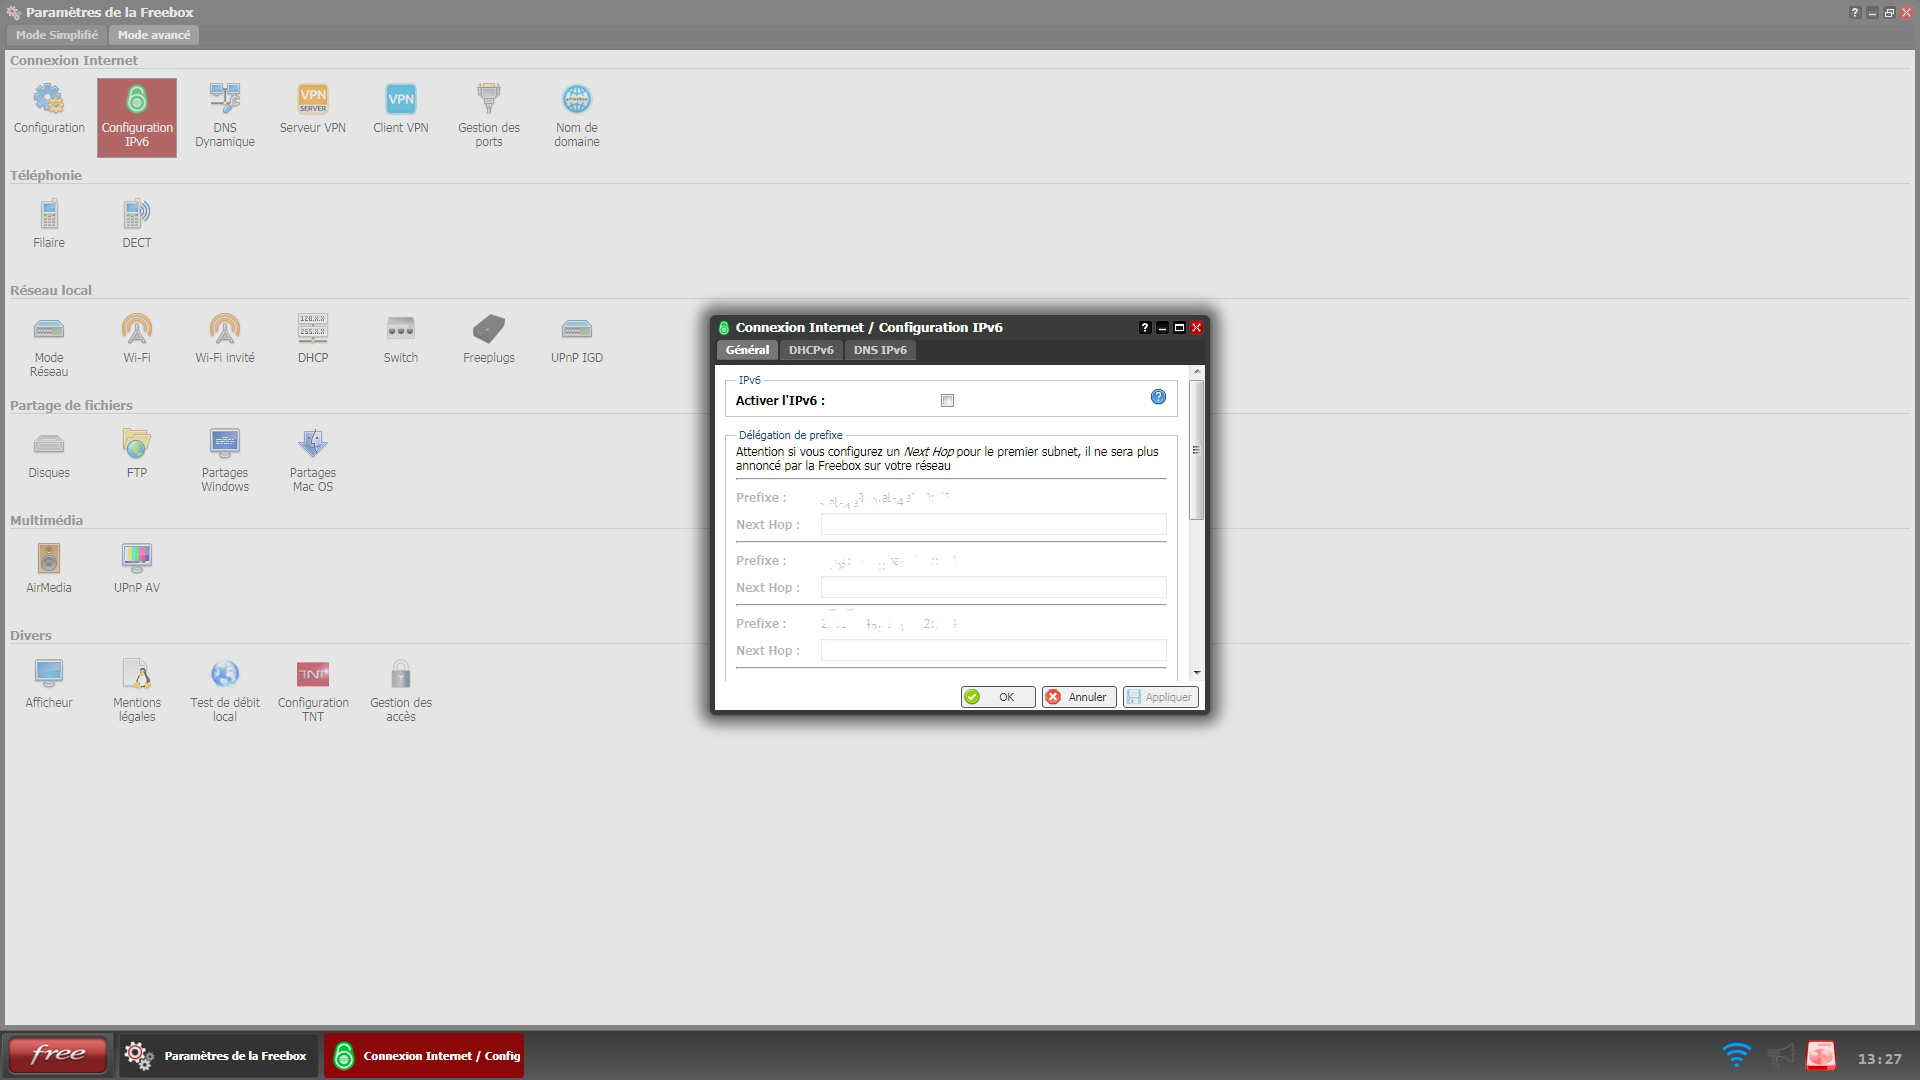
Task: Open Test de débit local
Action: click(225, 691)
